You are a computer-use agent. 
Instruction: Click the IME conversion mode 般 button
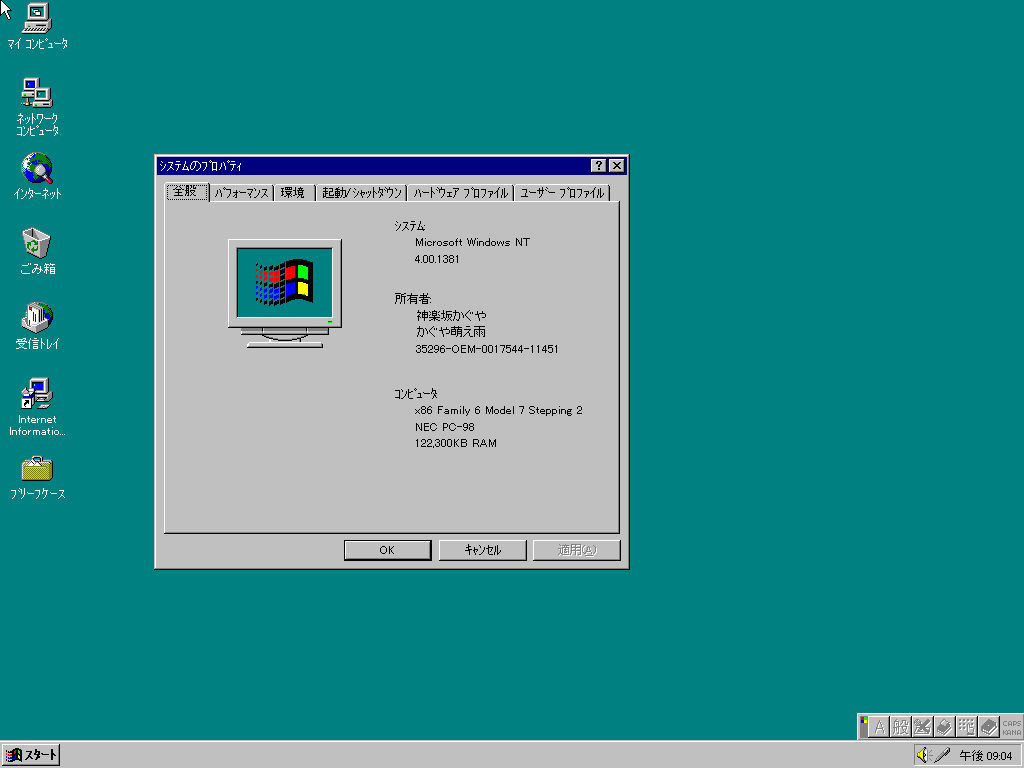pos(901,727)
